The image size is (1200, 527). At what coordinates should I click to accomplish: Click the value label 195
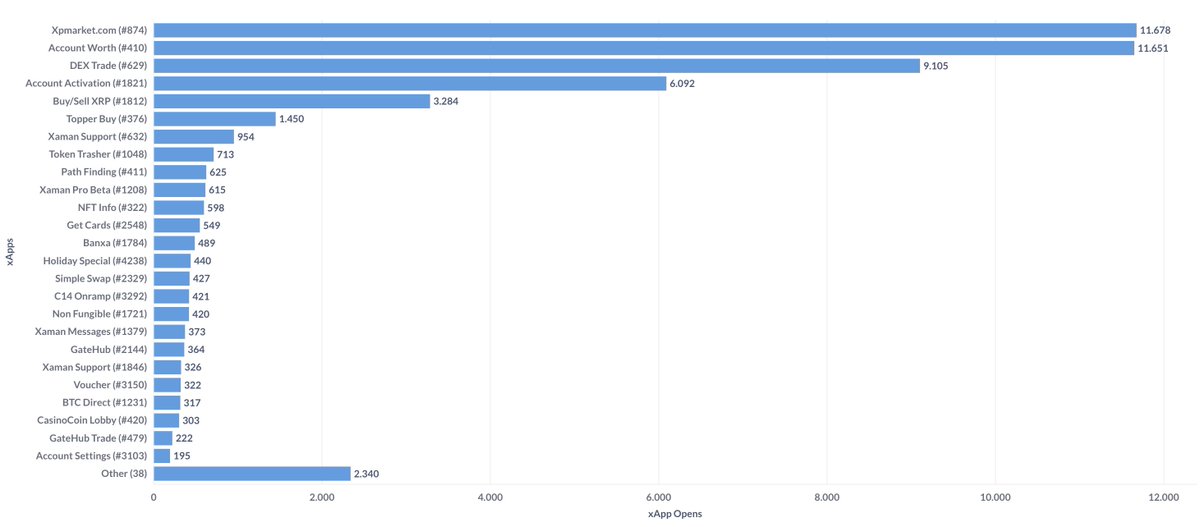pos(182,456)
